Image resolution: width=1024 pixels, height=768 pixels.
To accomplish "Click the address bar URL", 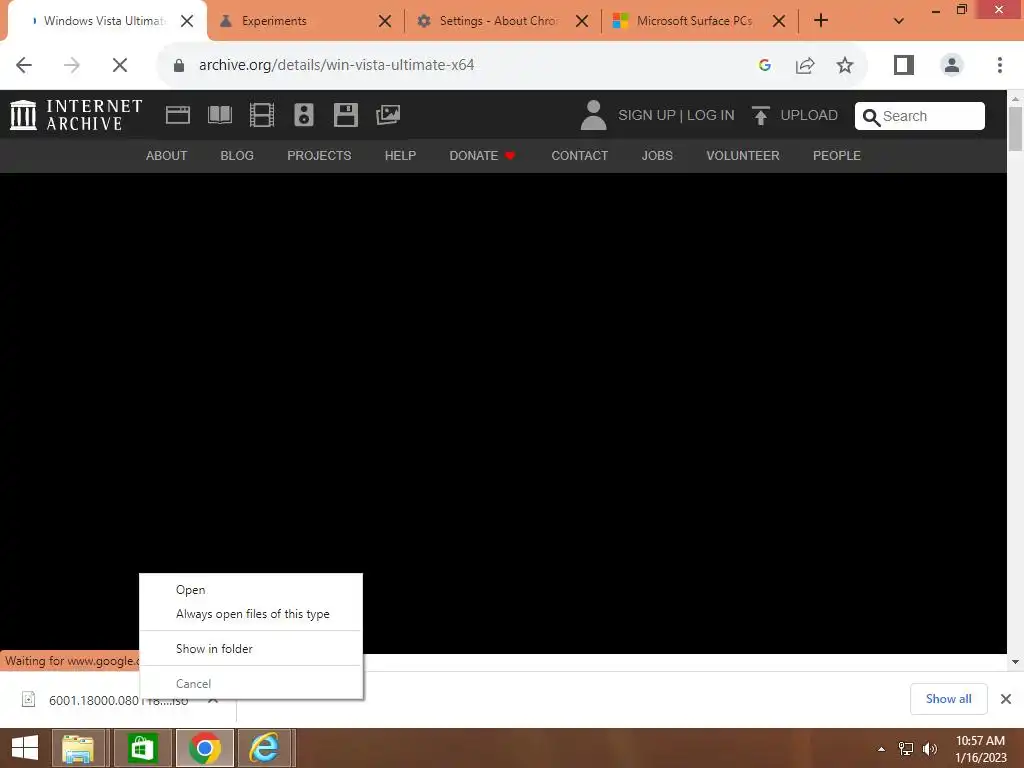I will coord(336,65).
